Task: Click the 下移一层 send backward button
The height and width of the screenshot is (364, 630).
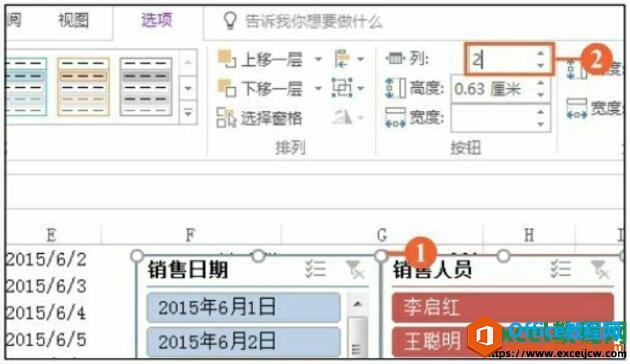Action: pos(260,88)
